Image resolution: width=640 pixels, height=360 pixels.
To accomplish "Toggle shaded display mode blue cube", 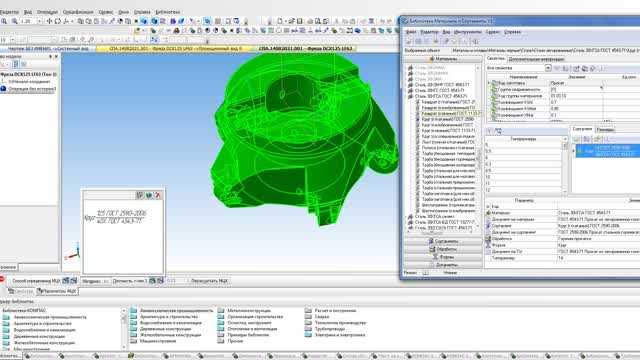I will pyautogui.click(x=144, y=21).
